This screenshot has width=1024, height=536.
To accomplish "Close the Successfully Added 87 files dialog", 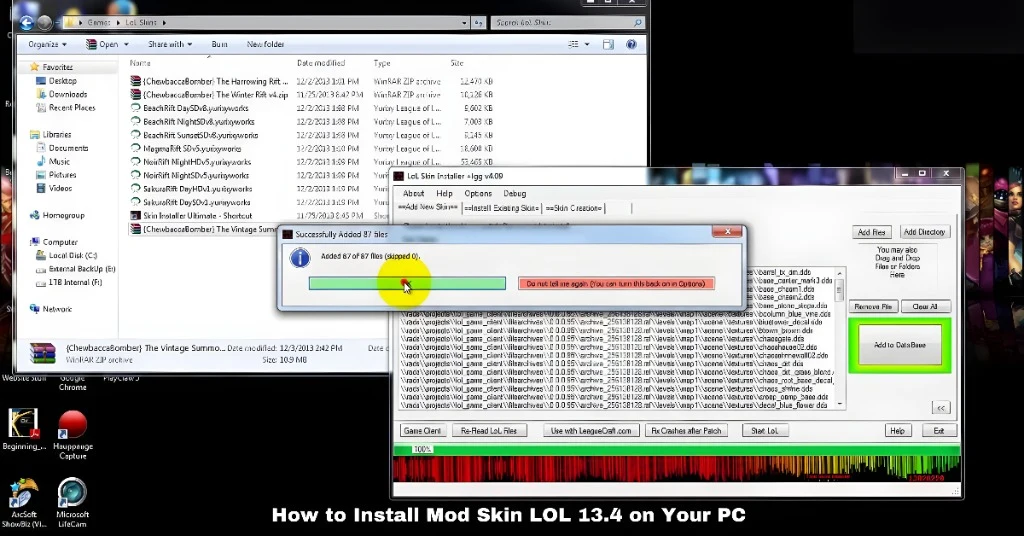I will coord(727,232).
